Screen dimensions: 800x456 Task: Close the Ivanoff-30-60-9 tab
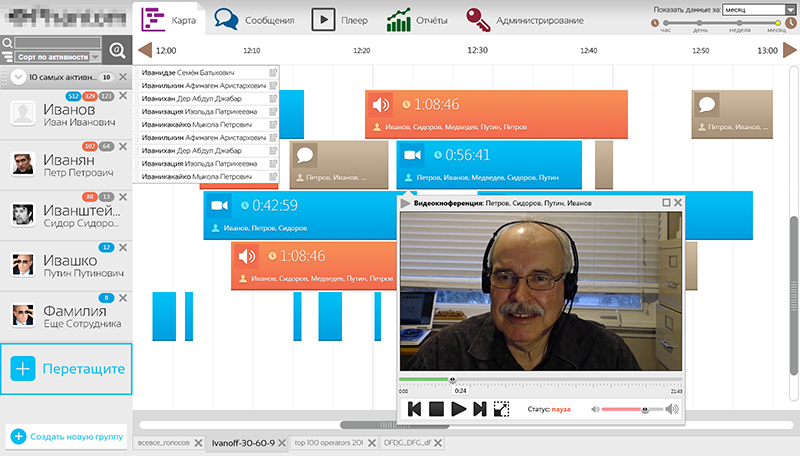(282, 443)
